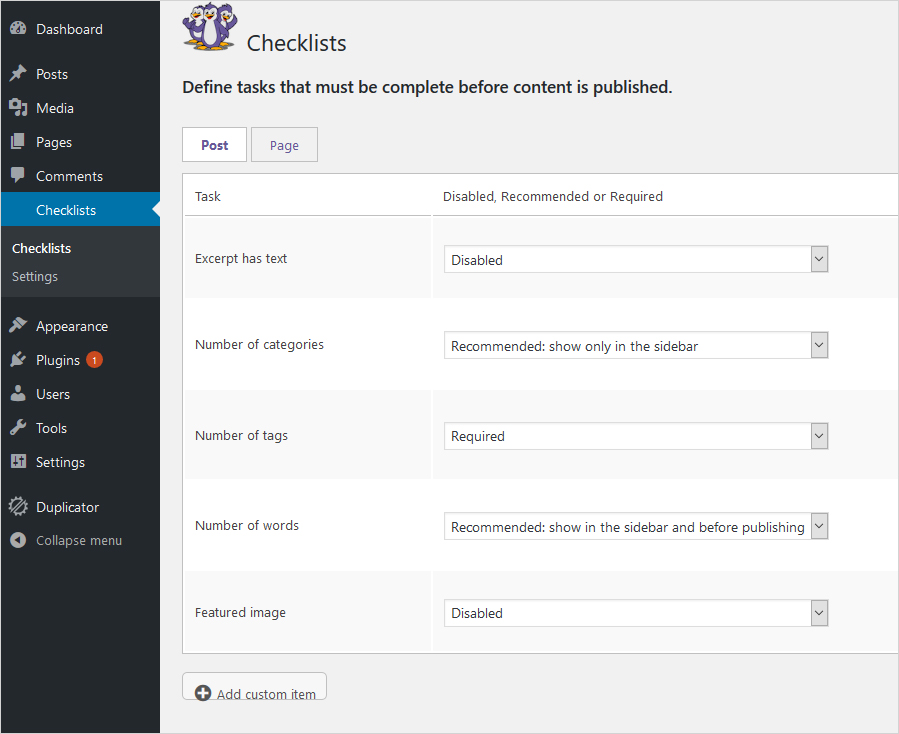Switch to the Page tab
The height and width of the screenshot is (734, 899).
click(x=284, y=145)
